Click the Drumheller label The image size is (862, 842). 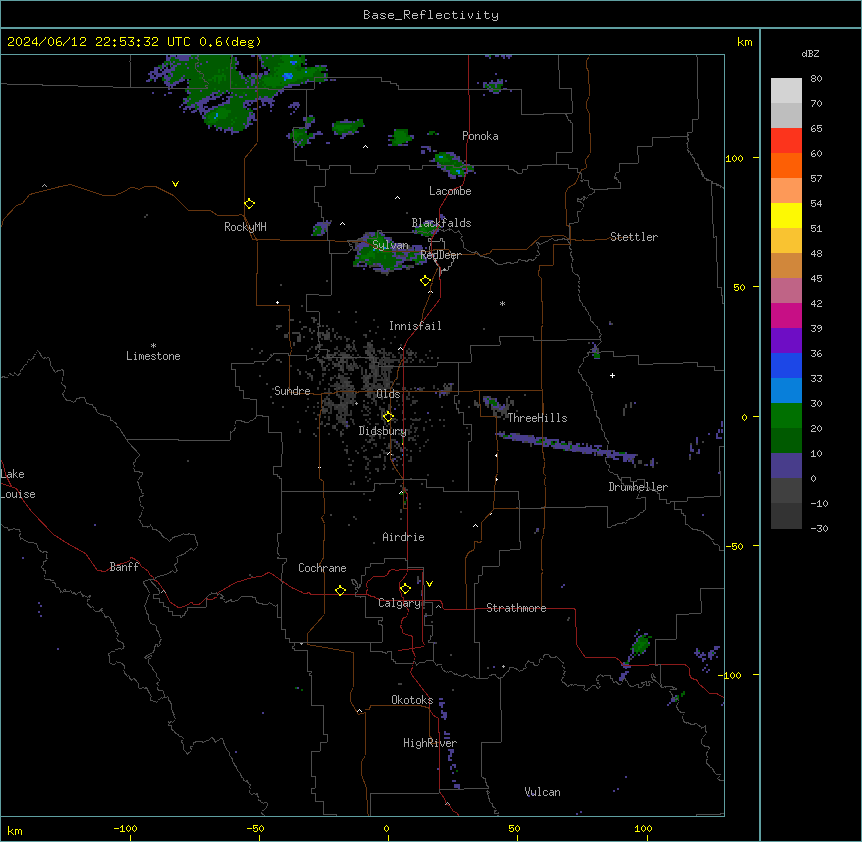click(x=638, y=487)
